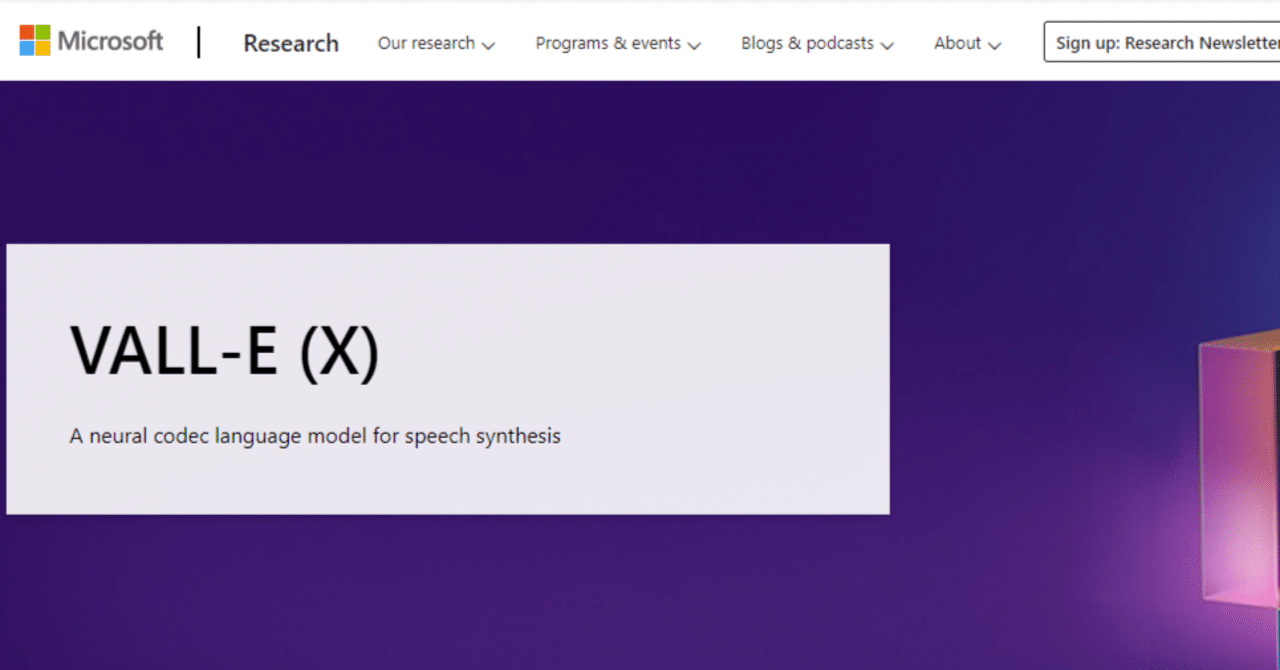Screen dimensions: 1280x670
Task: Click the Research homepage link
Action: (x=290, y=43)
